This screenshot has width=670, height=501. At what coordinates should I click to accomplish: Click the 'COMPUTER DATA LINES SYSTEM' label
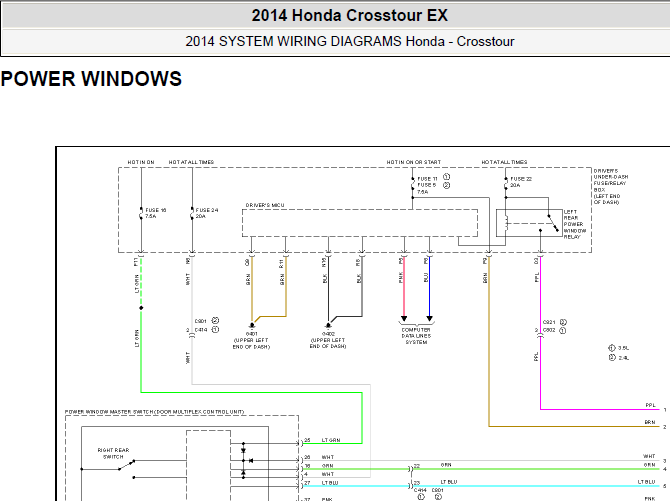416,336
